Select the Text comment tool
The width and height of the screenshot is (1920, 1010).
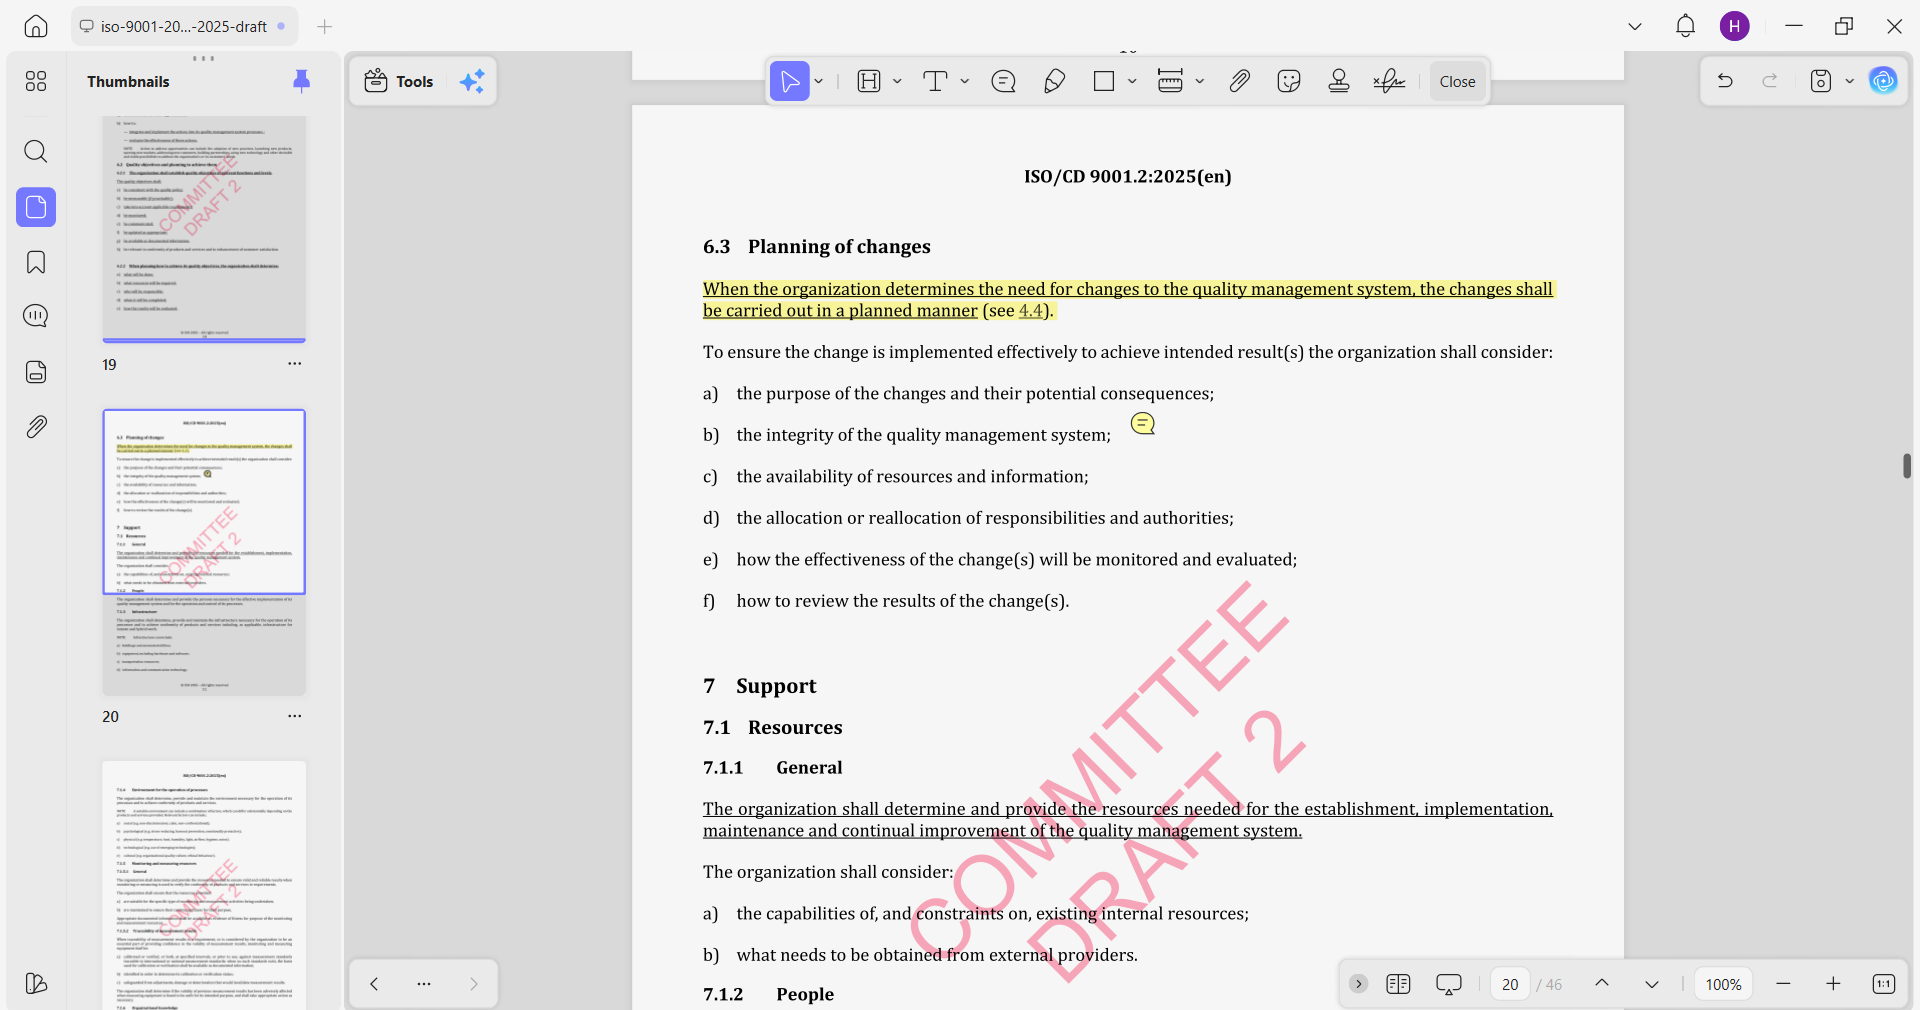coord(935,81)
